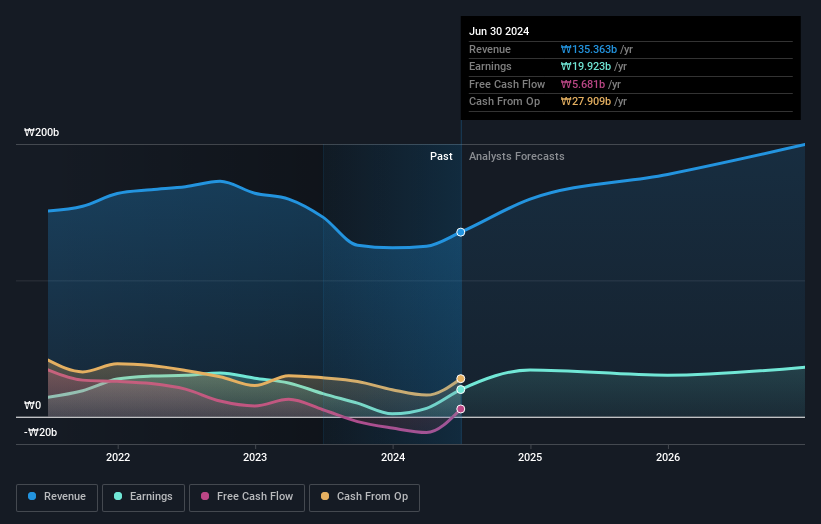The width and height of the screenshot is (821, 524).
Task: Click the teal Earnings data point marker
Action: (x=461, y=389)
